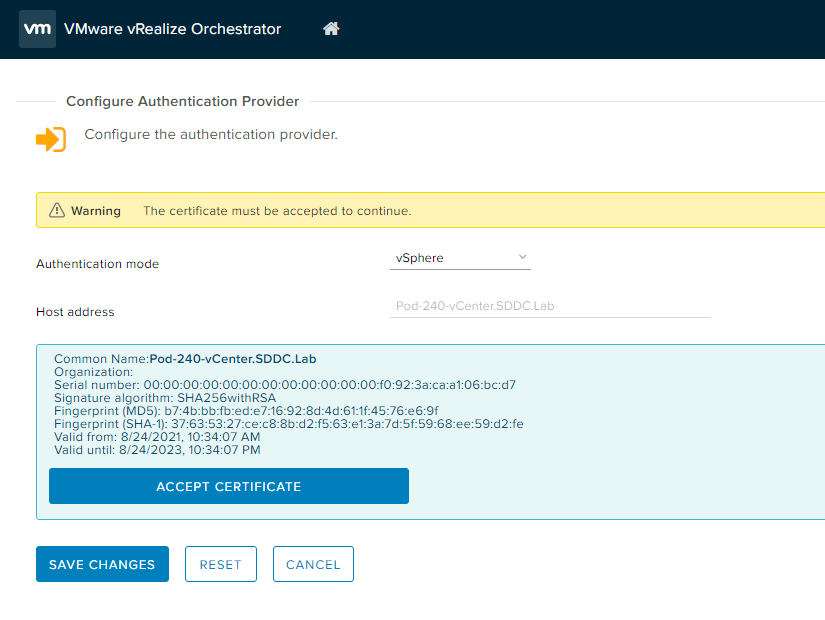
Task: Click the Host address input field
Action: click(550, 306)
